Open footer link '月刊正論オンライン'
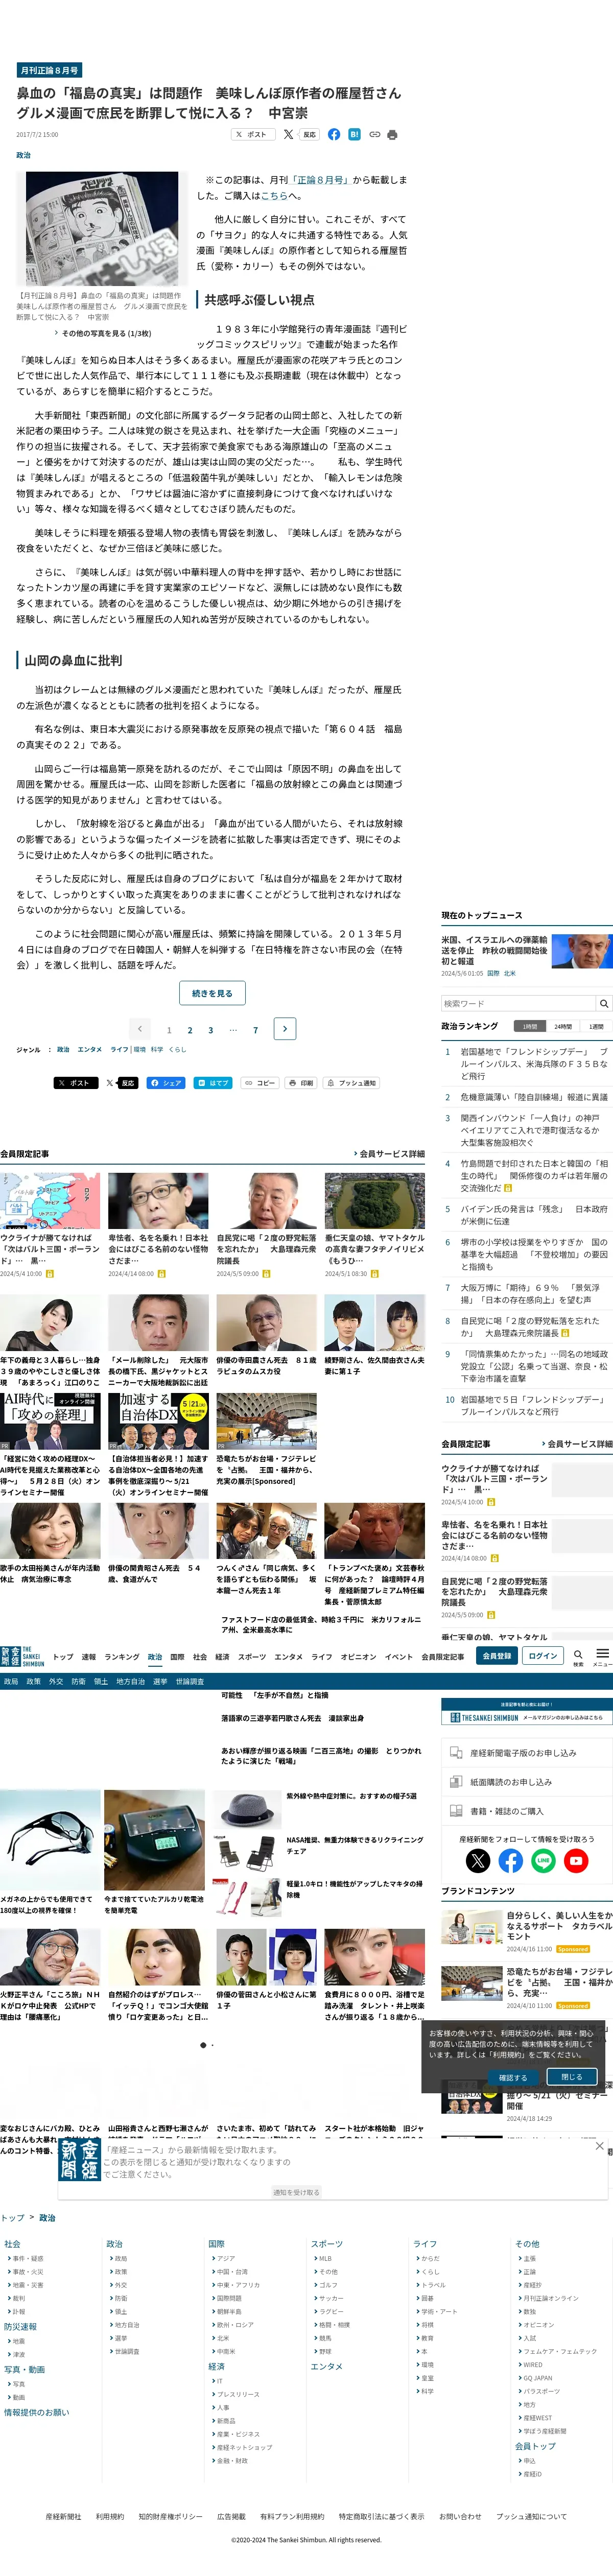The height and width of the screenshot is (2576, 613). click(552, 2298)
